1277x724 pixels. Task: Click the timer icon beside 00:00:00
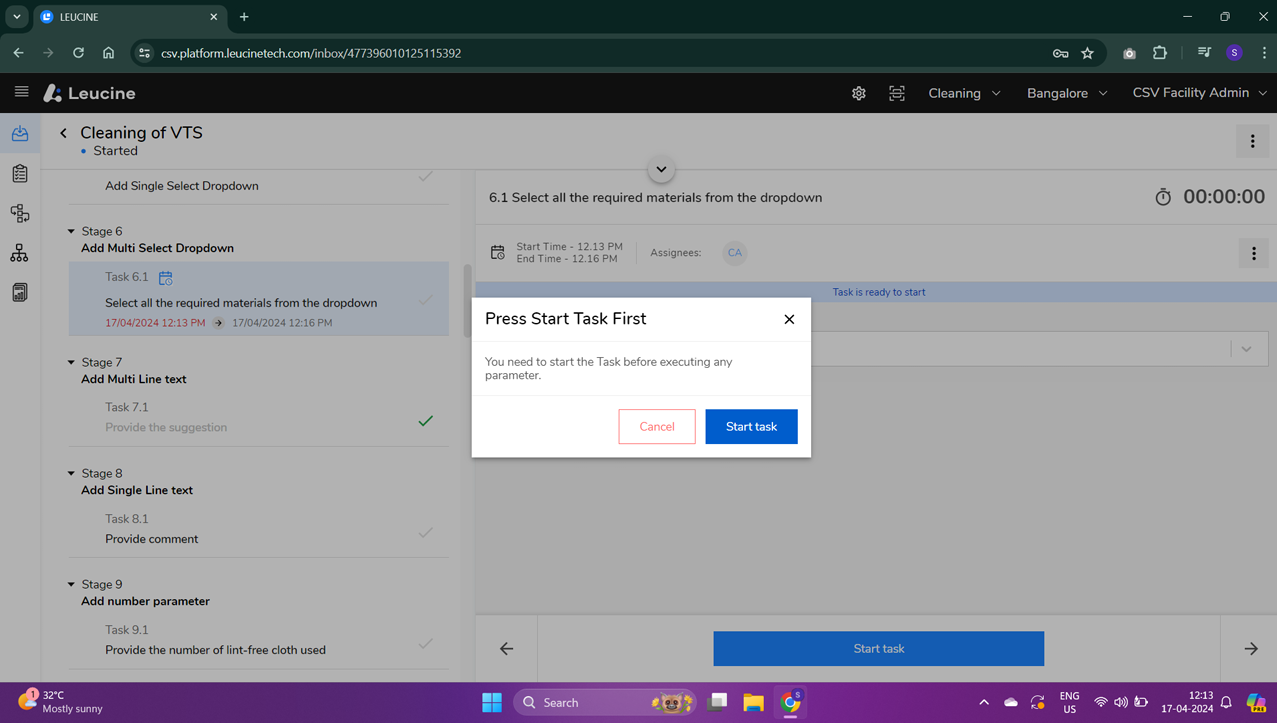pyautogui.click(x=1163, y=197)
